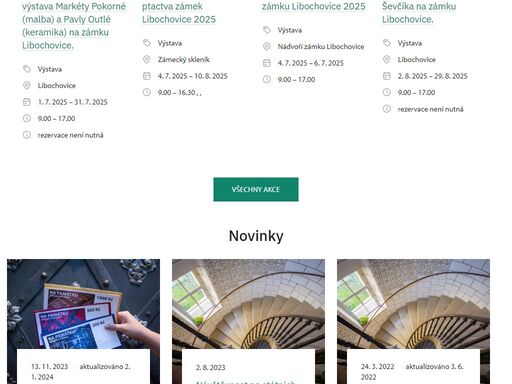This screenshot has height=384, width=512.
Task: Select the Novinky heading
Action: click(x=256, y=236)
